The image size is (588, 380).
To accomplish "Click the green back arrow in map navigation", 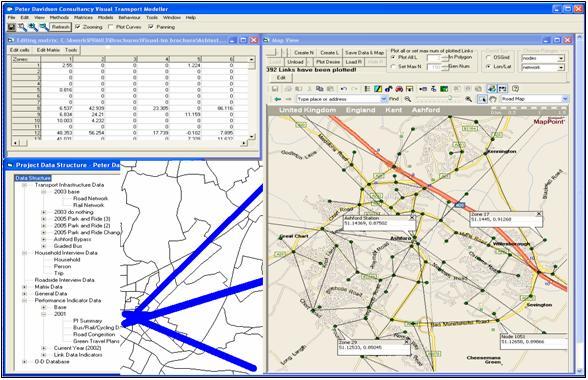I will point(278,99).
